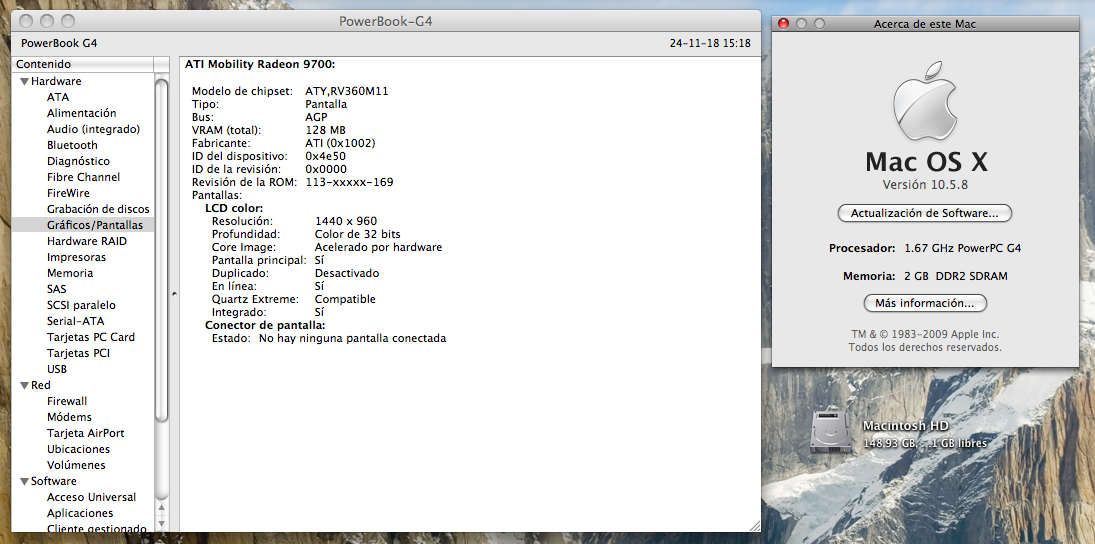The width and height of the screenshot is (1095, 544).
Task: Close the Acerca de este Mac window
Action: (x=783, y=24)
